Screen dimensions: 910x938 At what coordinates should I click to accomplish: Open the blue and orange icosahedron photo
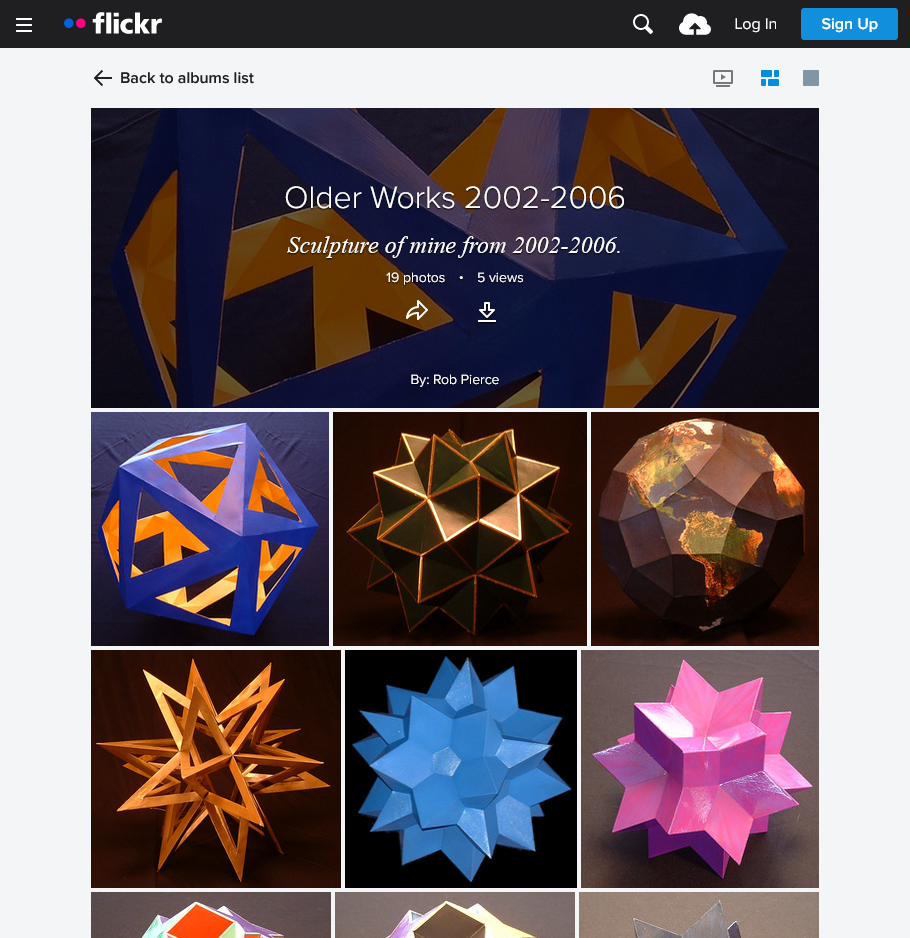pos(210,529)
